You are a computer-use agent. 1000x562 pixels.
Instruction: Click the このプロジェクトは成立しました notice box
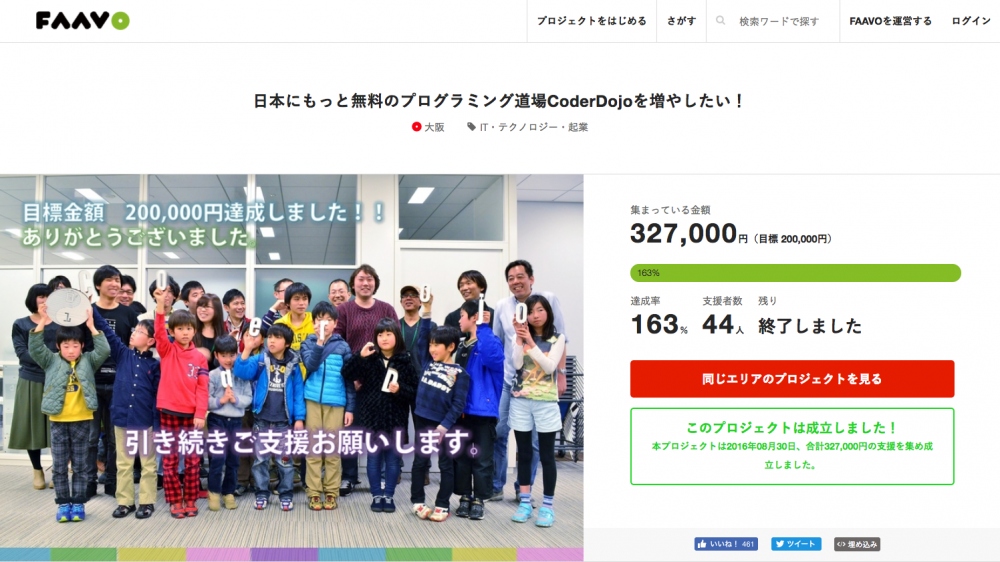pyautogui.click(x=792, y=447)
